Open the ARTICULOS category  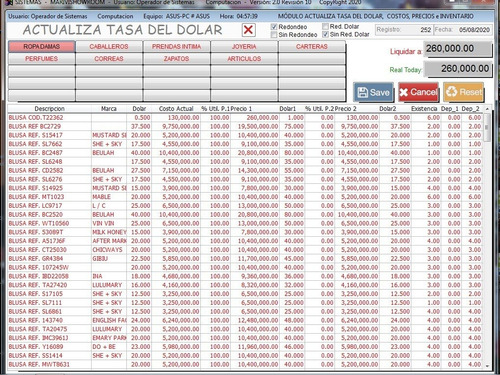[244, 59]
